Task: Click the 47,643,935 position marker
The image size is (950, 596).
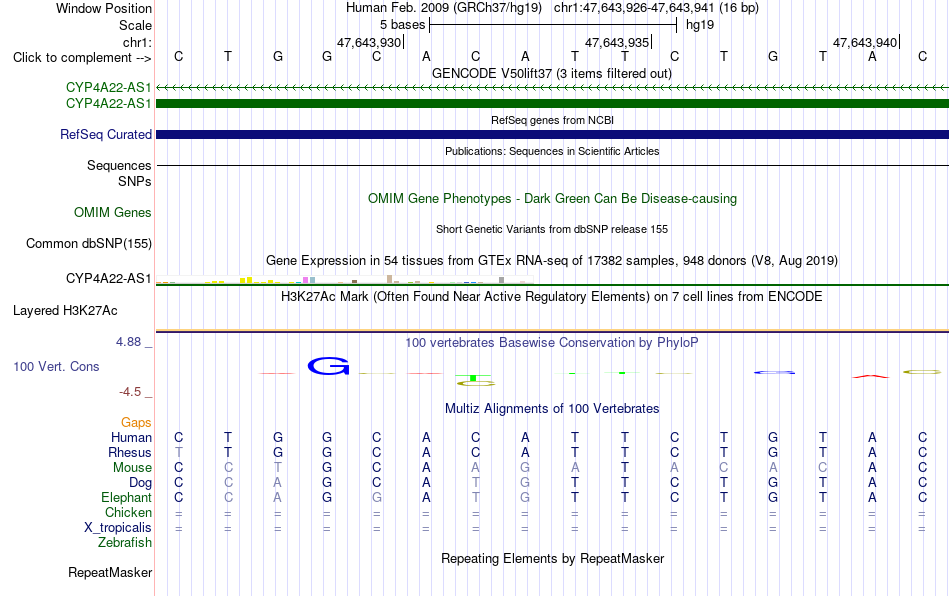Action: click(x=617, y=42)
